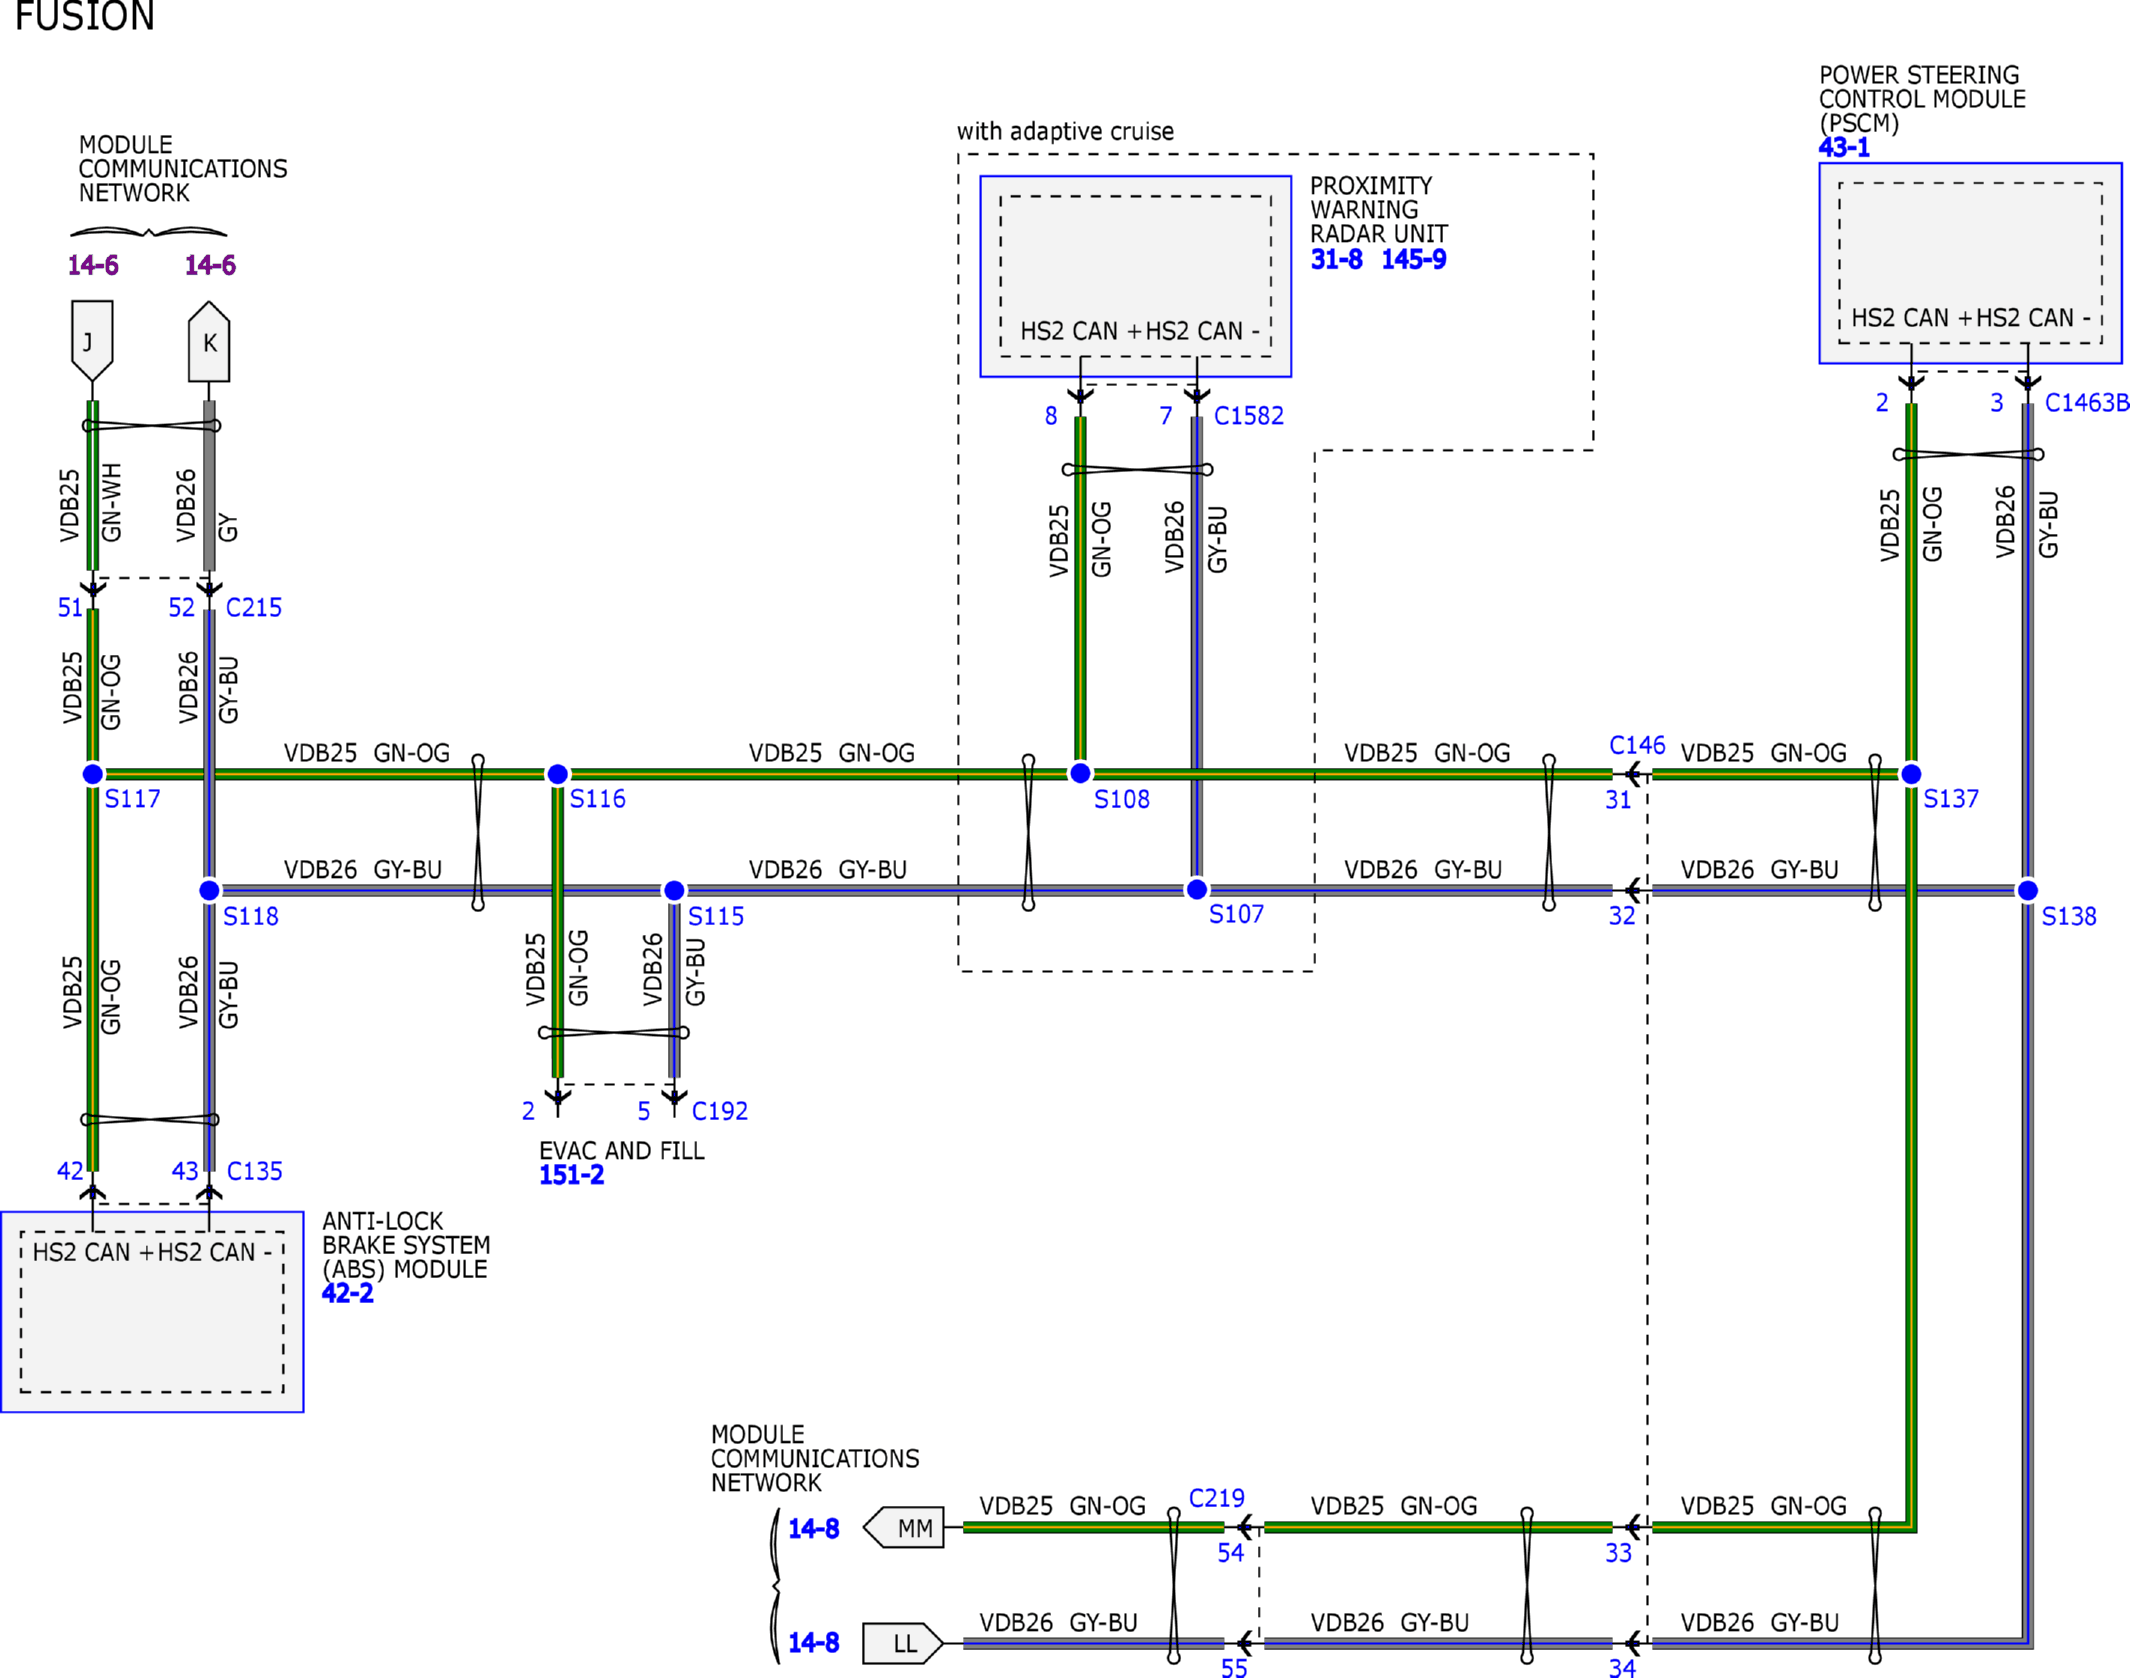Open the 14-8 link beside MM connector
Viewport: 2130px width, 1678px height.
coord(813,1528)
